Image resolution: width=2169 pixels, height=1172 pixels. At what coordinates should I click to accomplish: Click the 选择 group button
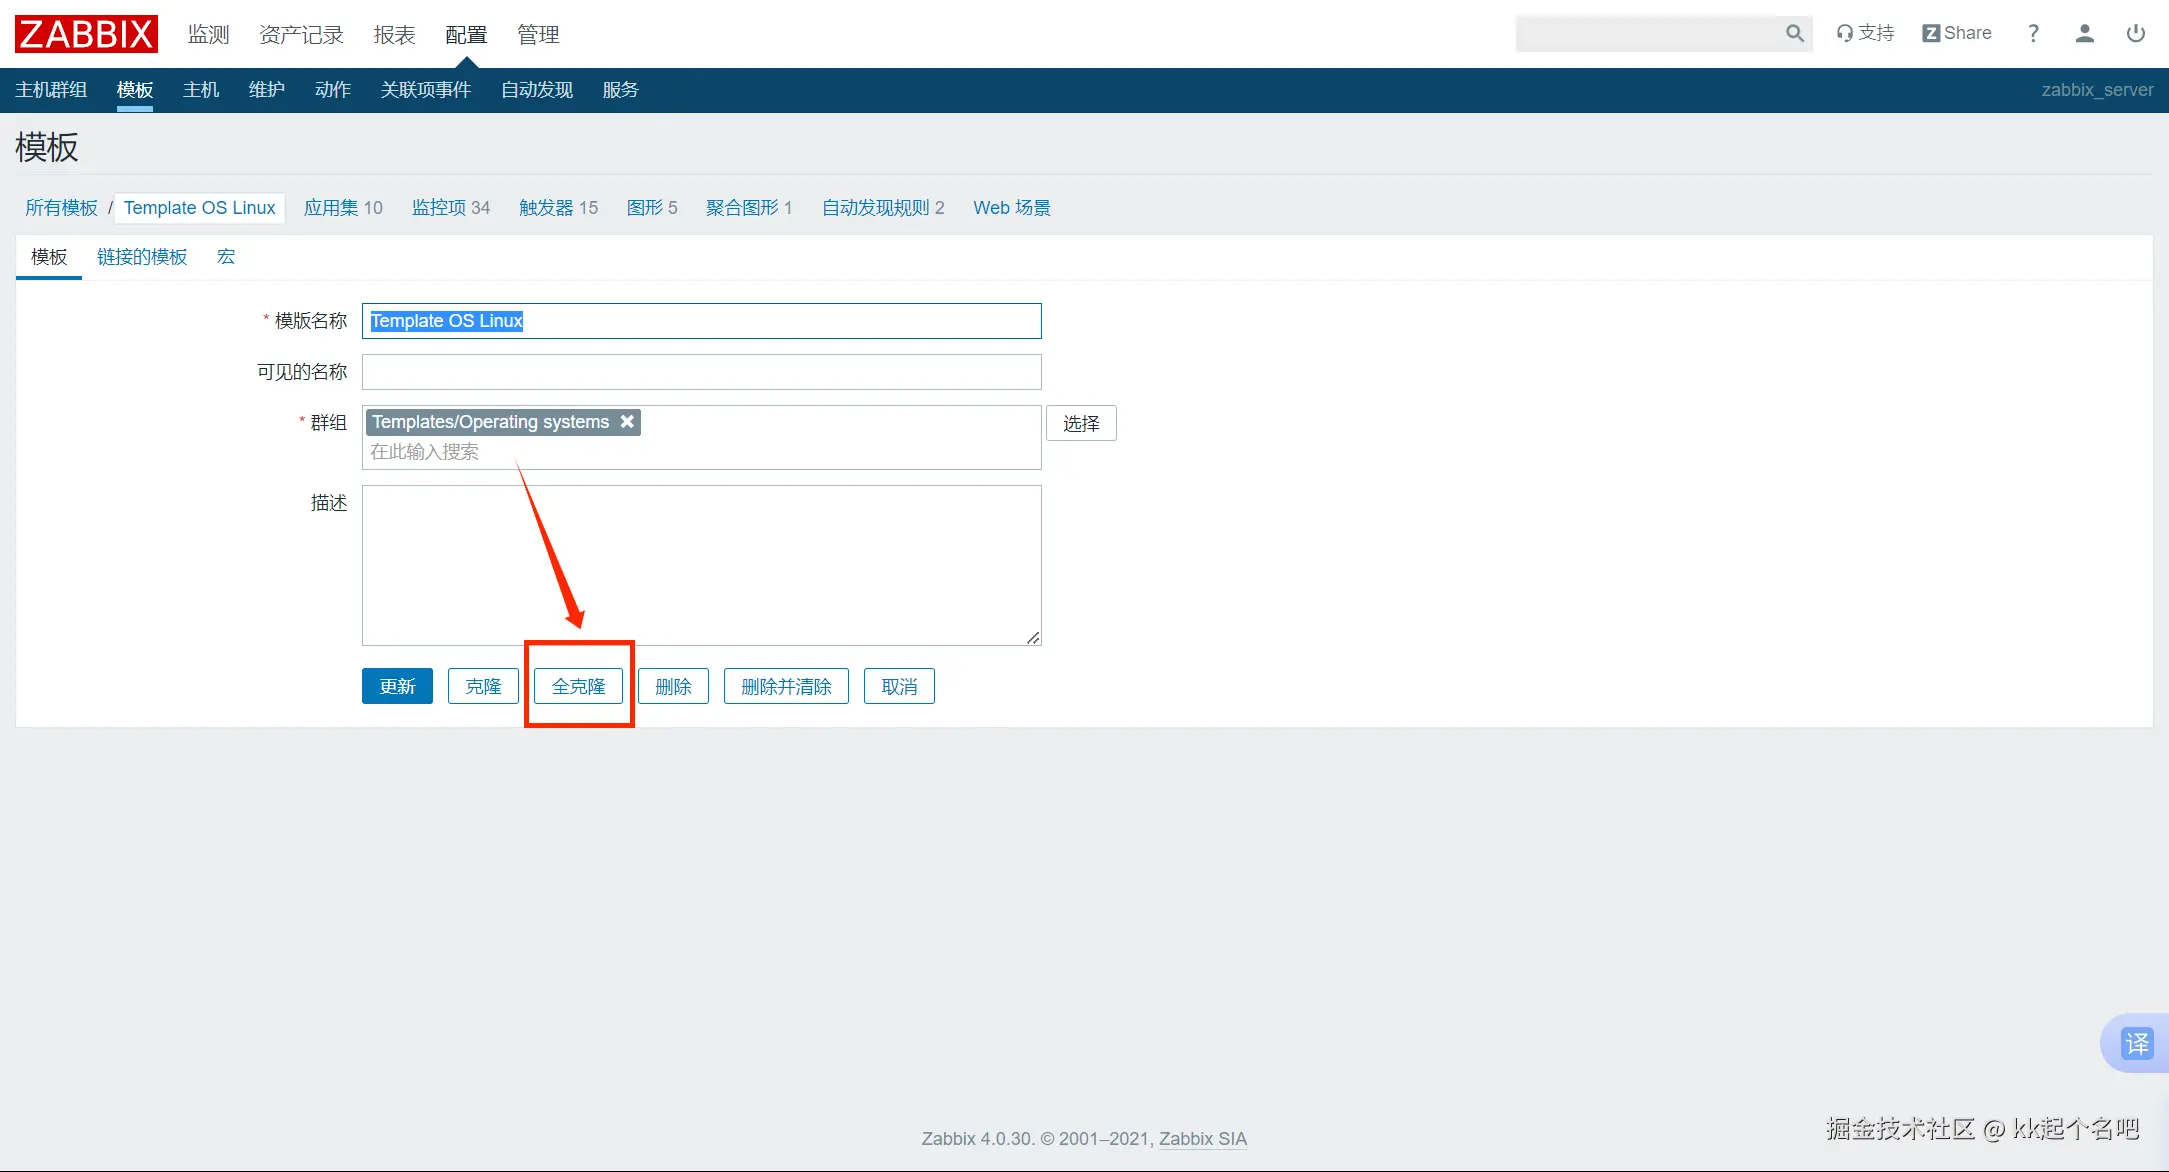[x=1081, y=423]
